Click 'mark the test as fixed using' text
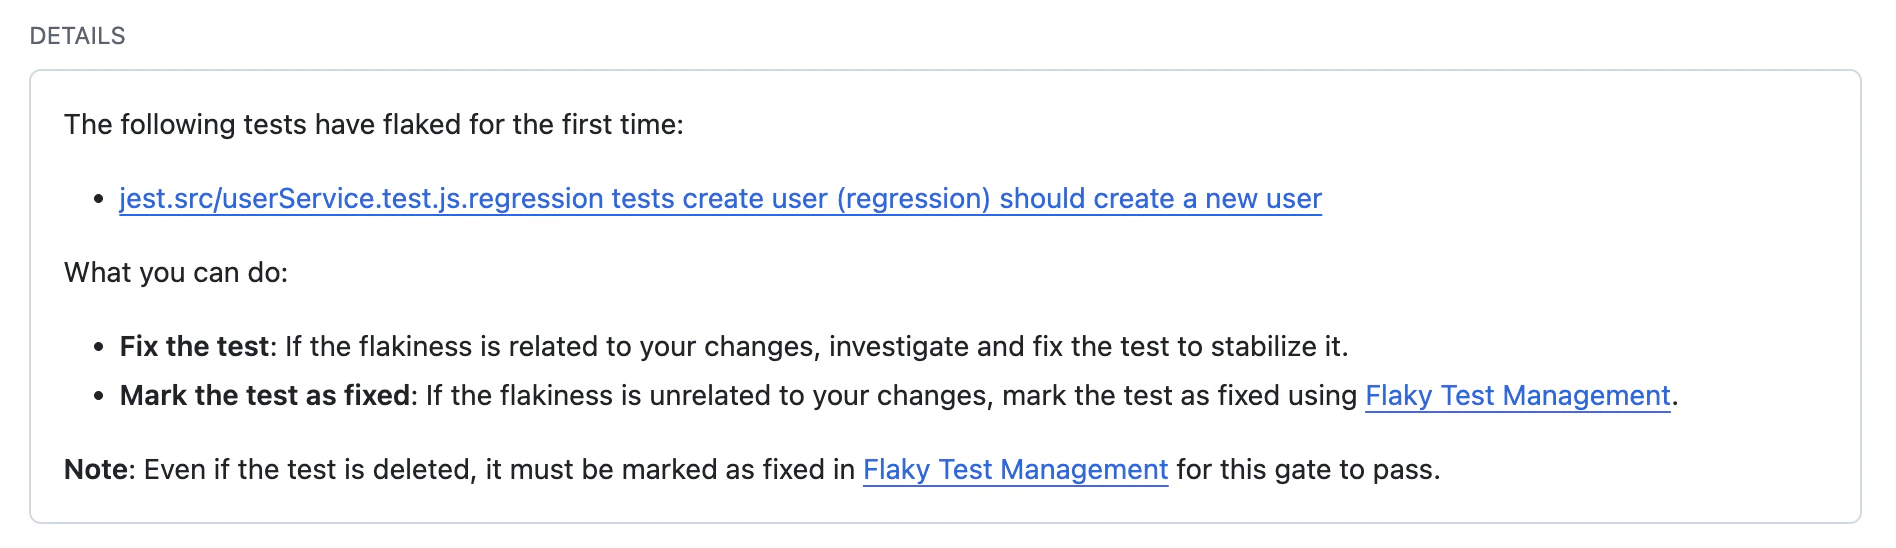This screenshot has width=1896, height=548. pos(1179,396)
